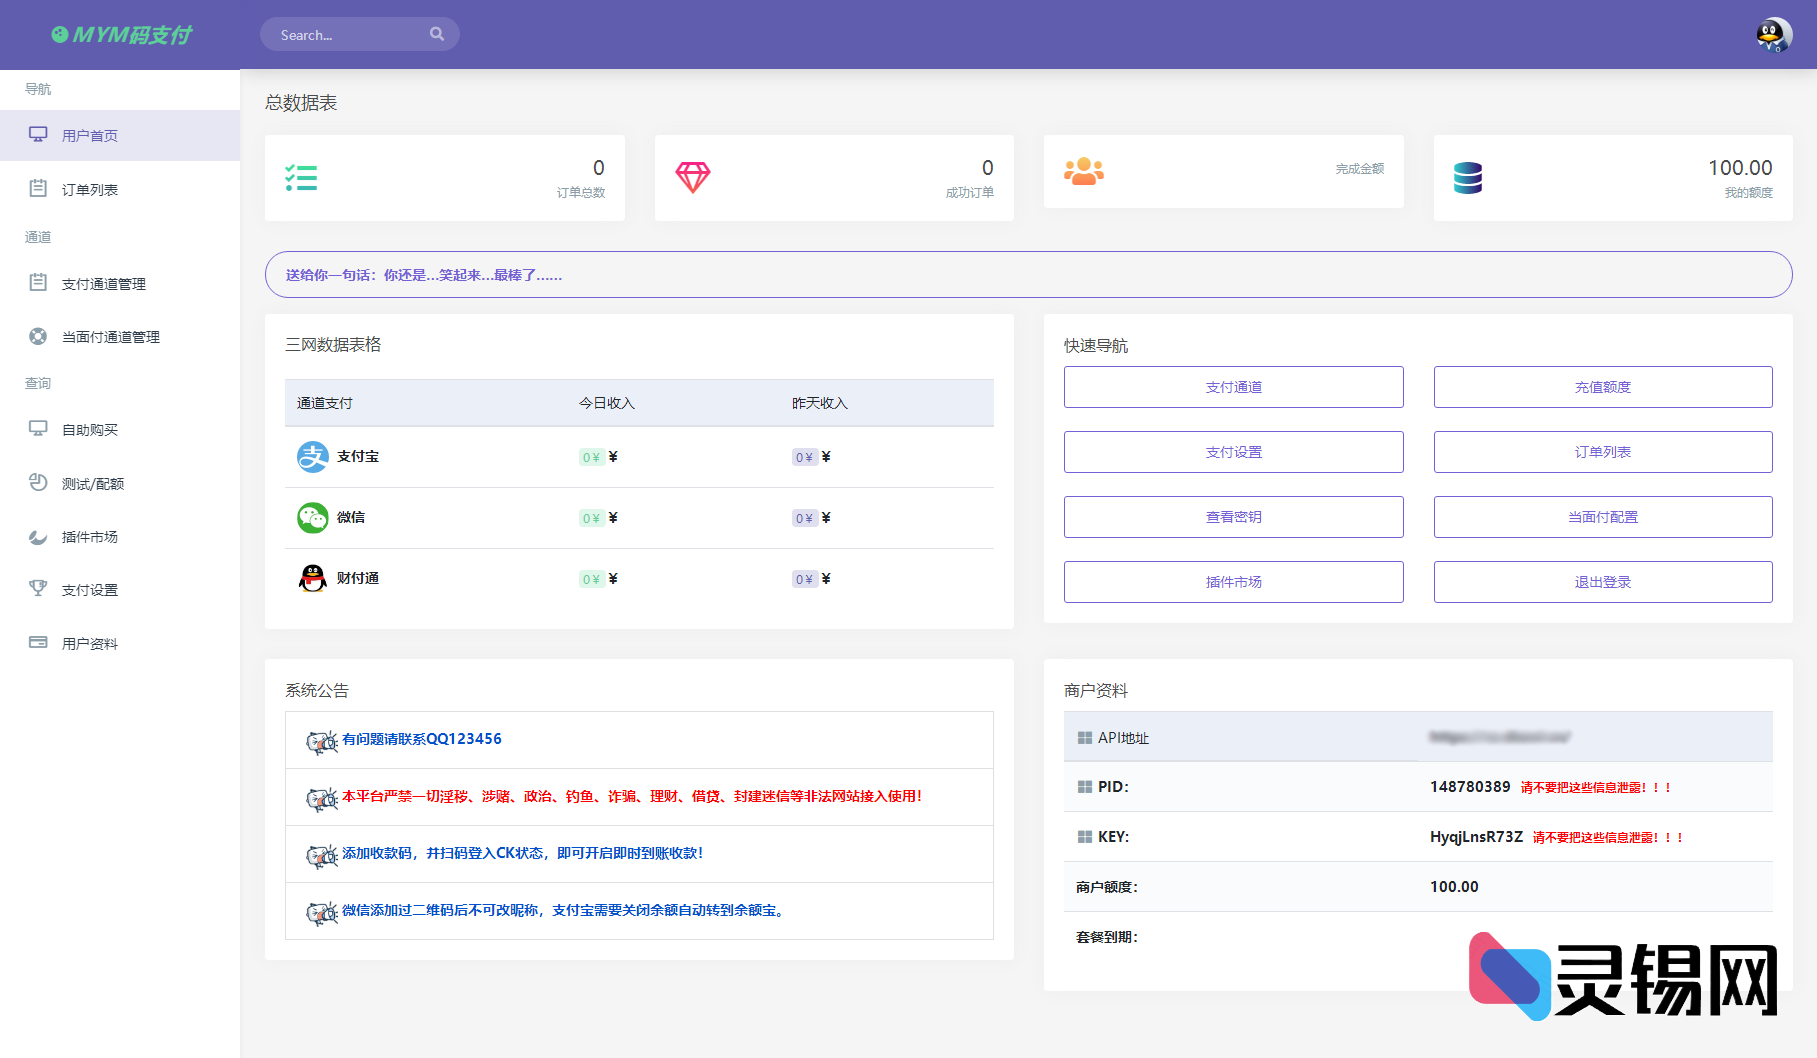Open 当面付通道管理 via its sidebar icon
Image resolution: width=1817 pixels, height=1058 pixels.
pyautogui.click(x=38, y=336)
